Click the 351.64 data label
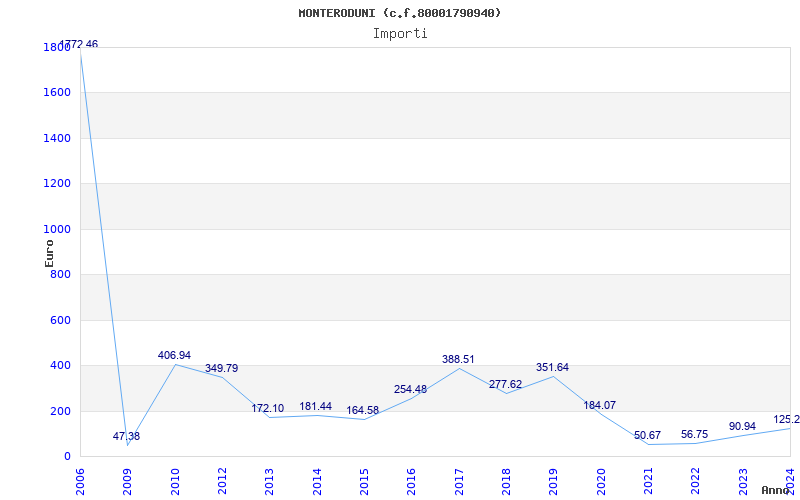This screenshot has height=500, width=800. click(553, 367)
